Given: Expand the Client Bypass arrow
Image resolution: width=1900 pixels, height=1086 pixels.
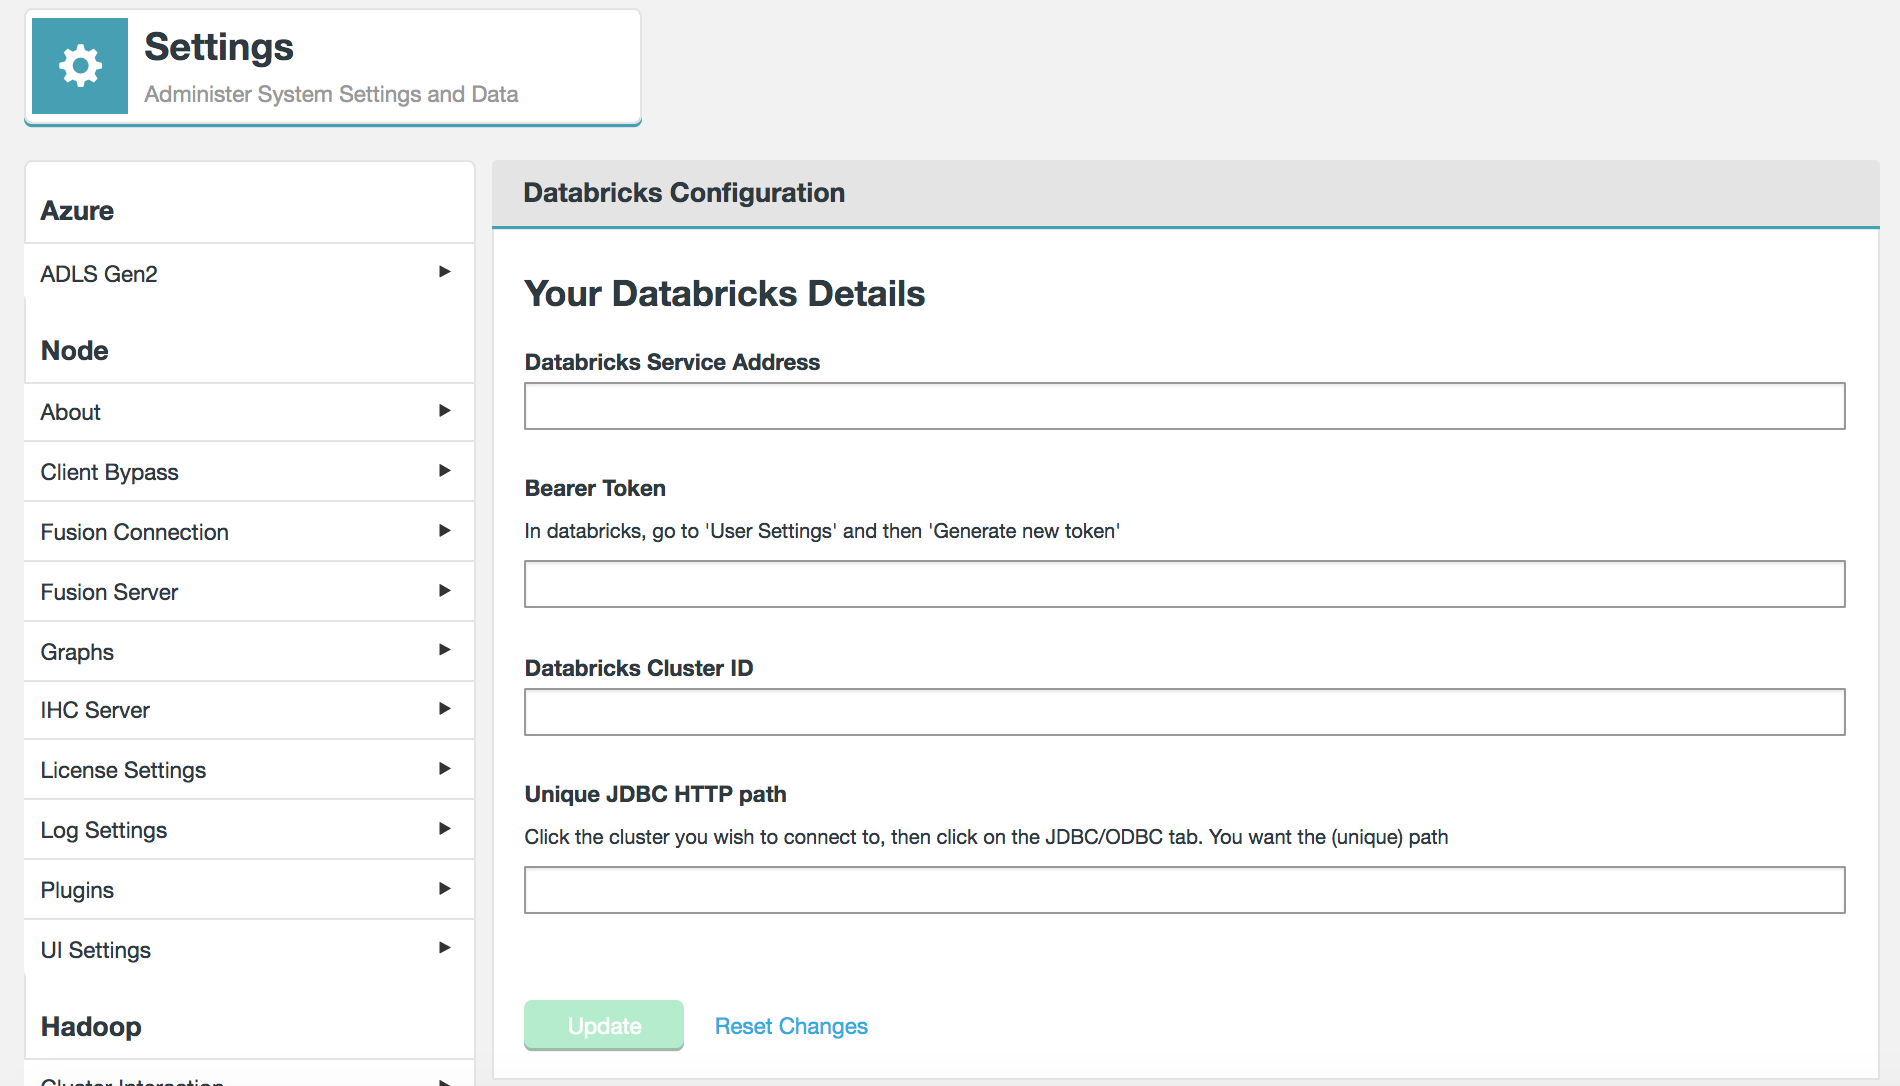Looking at the screenshot, I should [x=444, y=471].
